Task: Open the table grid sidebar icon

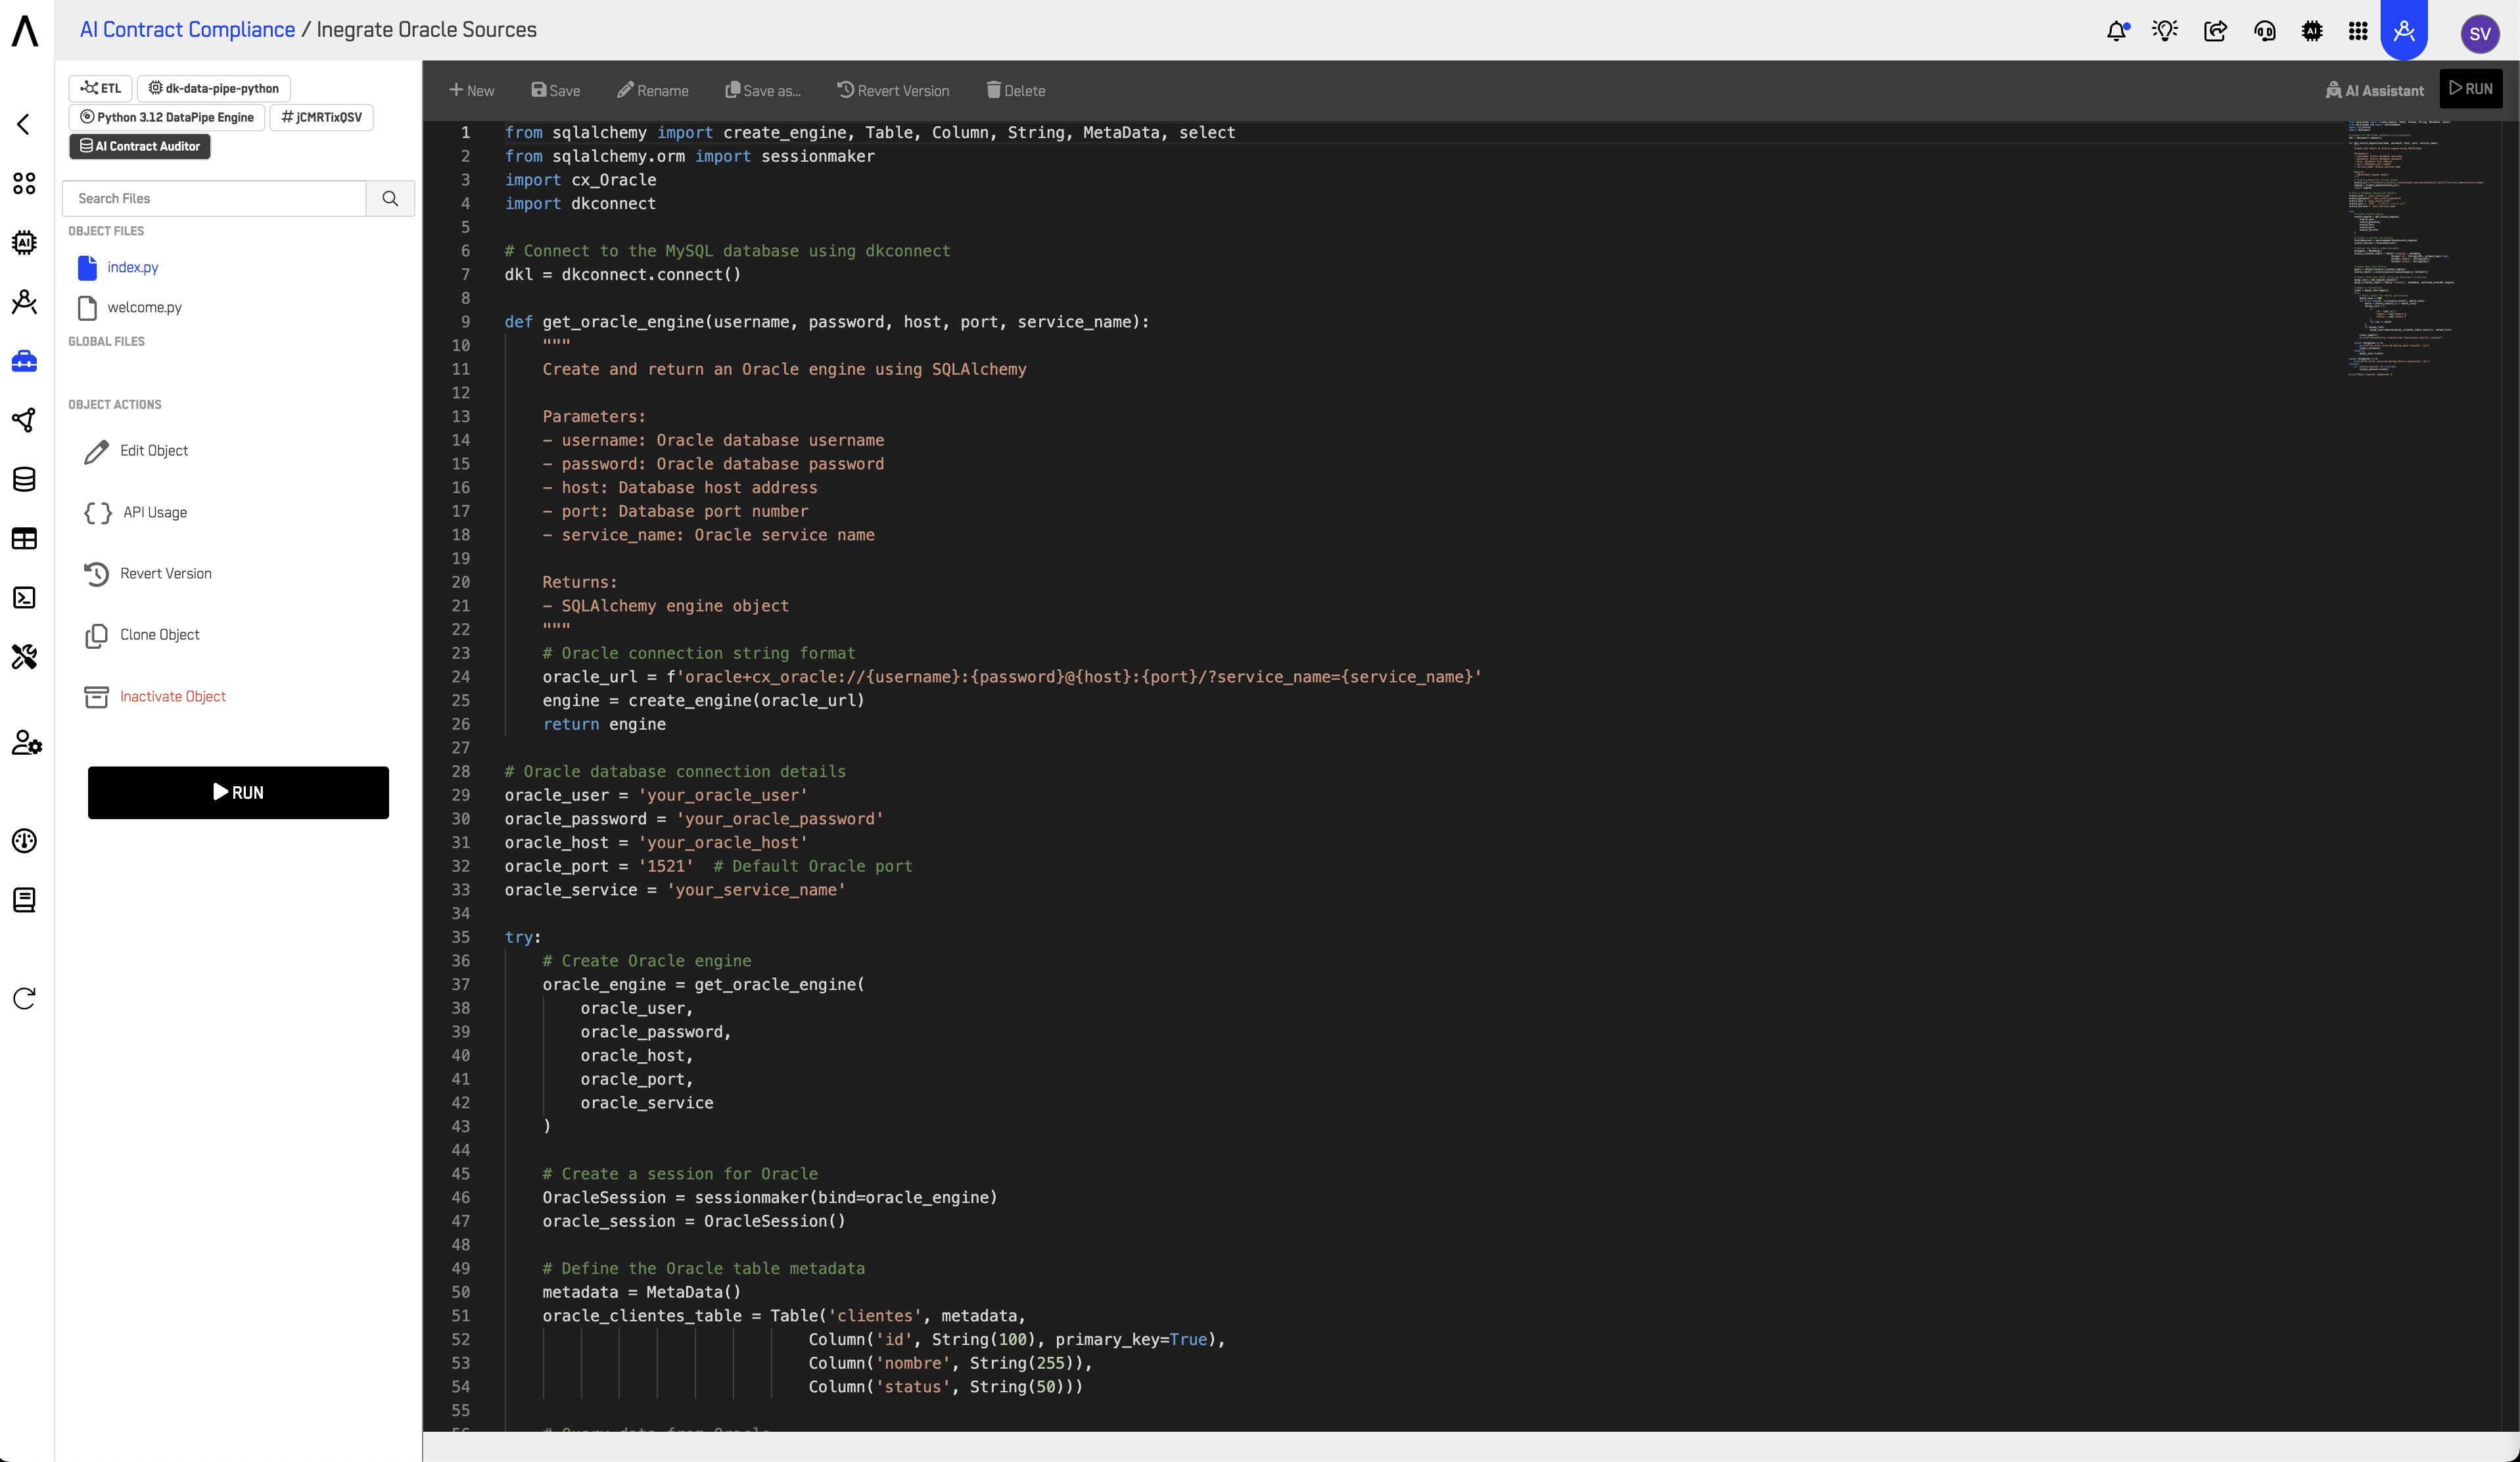Action: (x=24, y=538)
